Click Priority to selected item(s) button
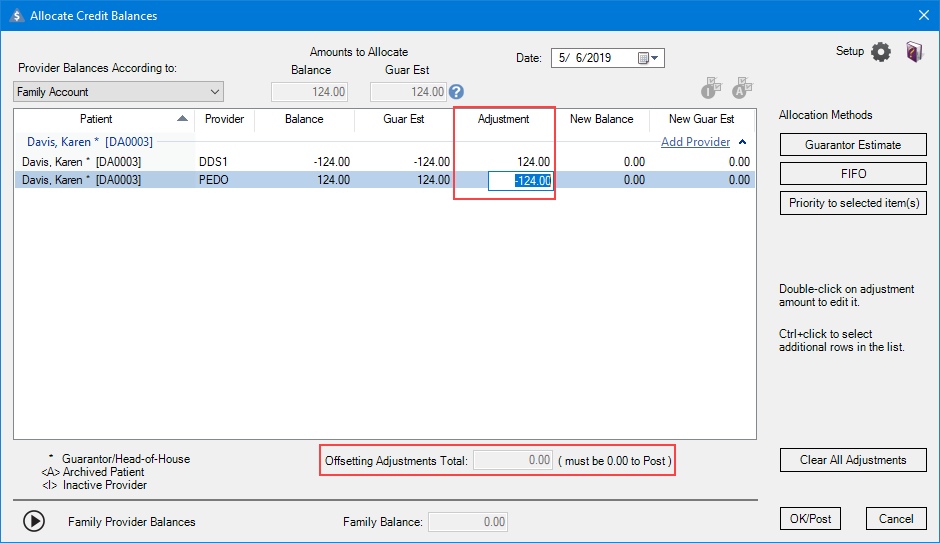The width and height of the screenshot is (940, 543). (853, 203)
